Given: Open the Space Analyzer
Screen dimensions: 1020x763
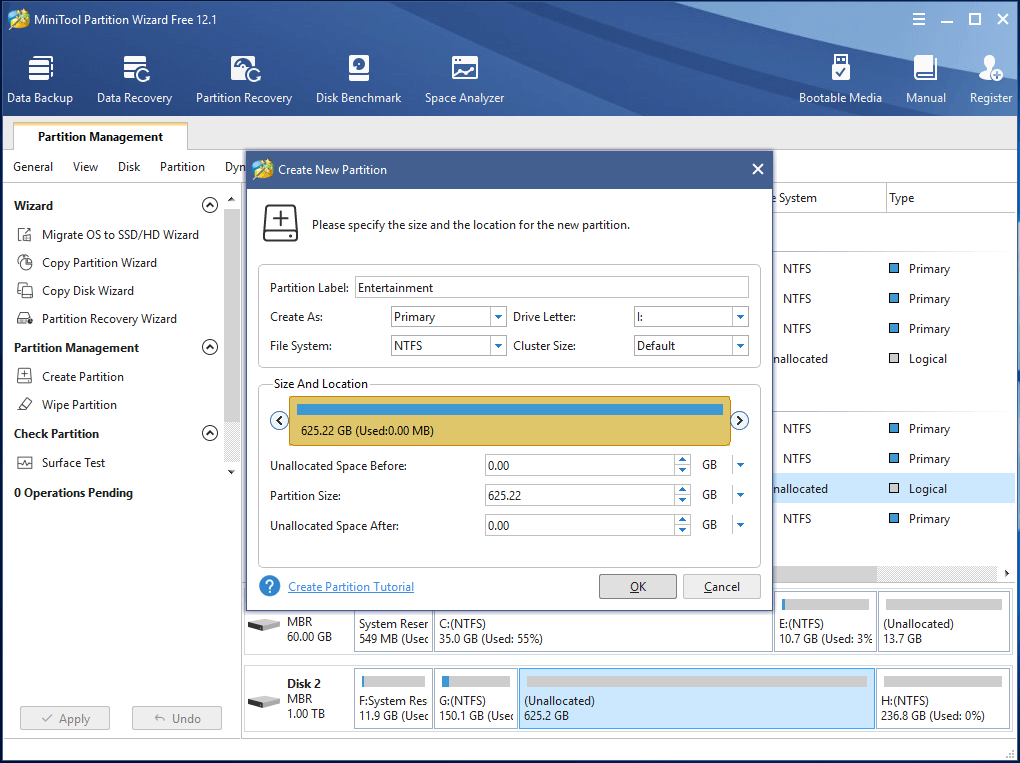Looking at the screenshot, I should 464,79.
